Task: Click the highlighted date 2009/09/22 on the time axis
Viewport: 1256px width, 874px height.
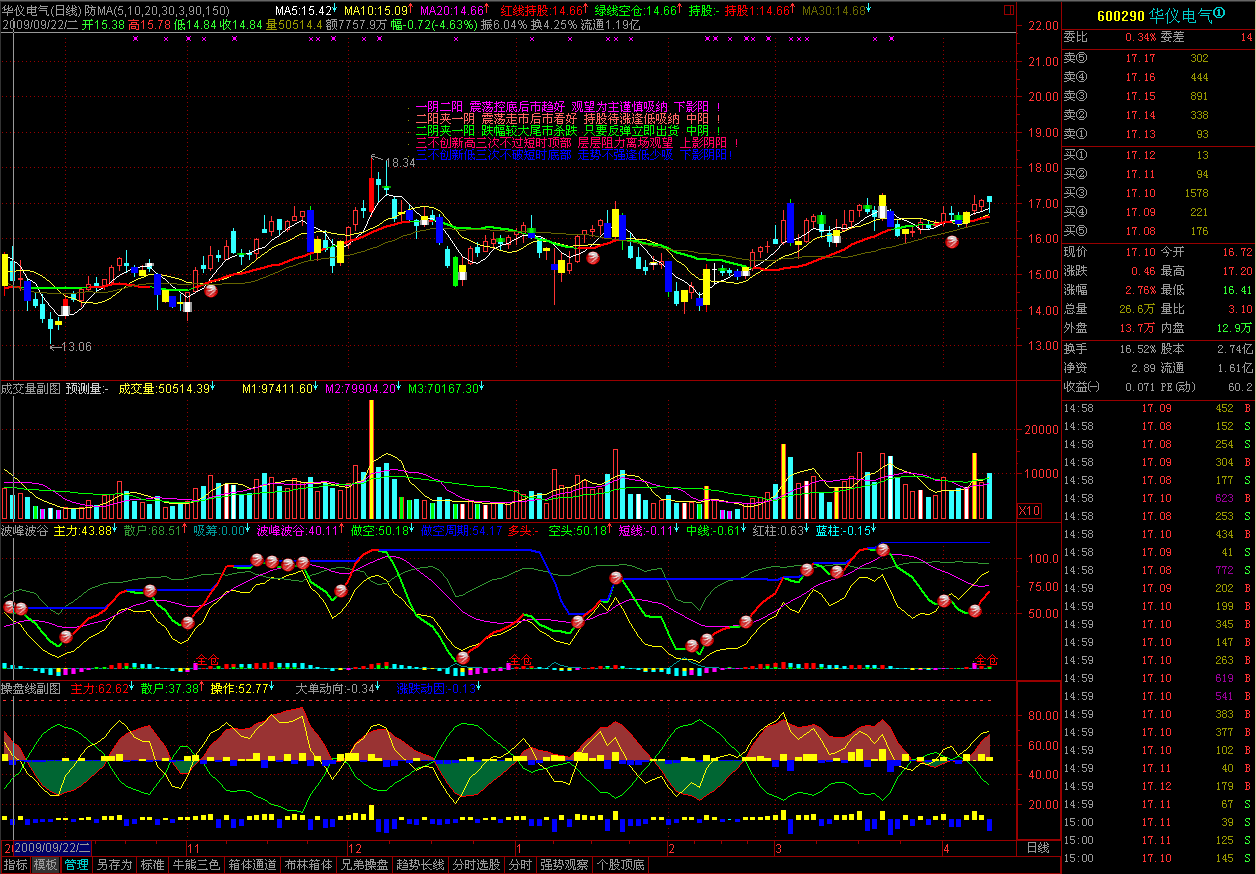Action: (50, 848)
